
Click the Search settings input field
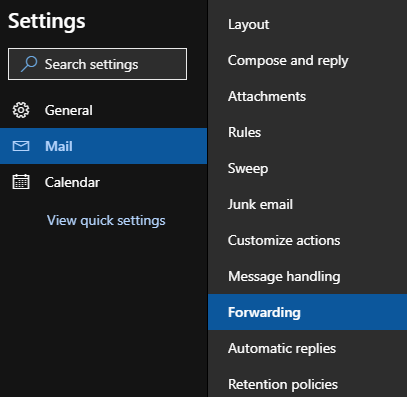[97, 64]
